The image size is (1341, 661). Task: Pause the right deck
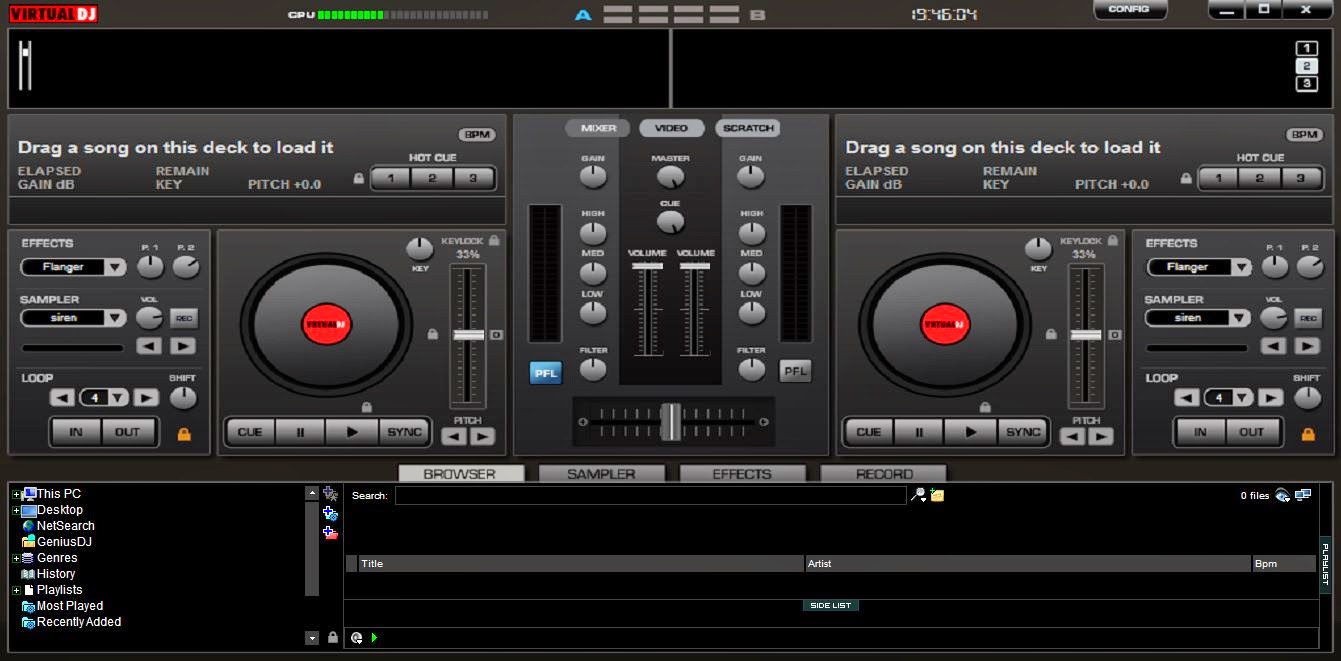920,432
